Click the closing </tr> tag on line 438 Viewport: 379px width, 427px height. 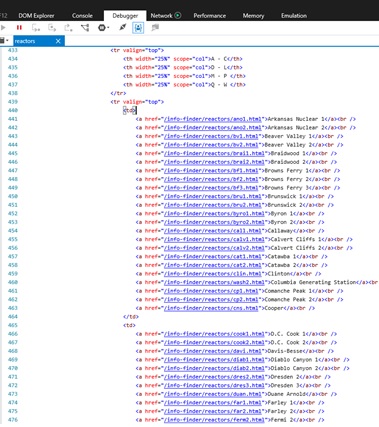click(x=118, y=93)
